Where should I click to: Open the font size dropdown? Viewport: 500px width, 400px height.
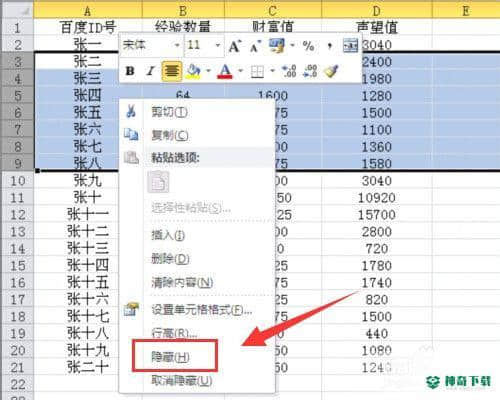218,45
